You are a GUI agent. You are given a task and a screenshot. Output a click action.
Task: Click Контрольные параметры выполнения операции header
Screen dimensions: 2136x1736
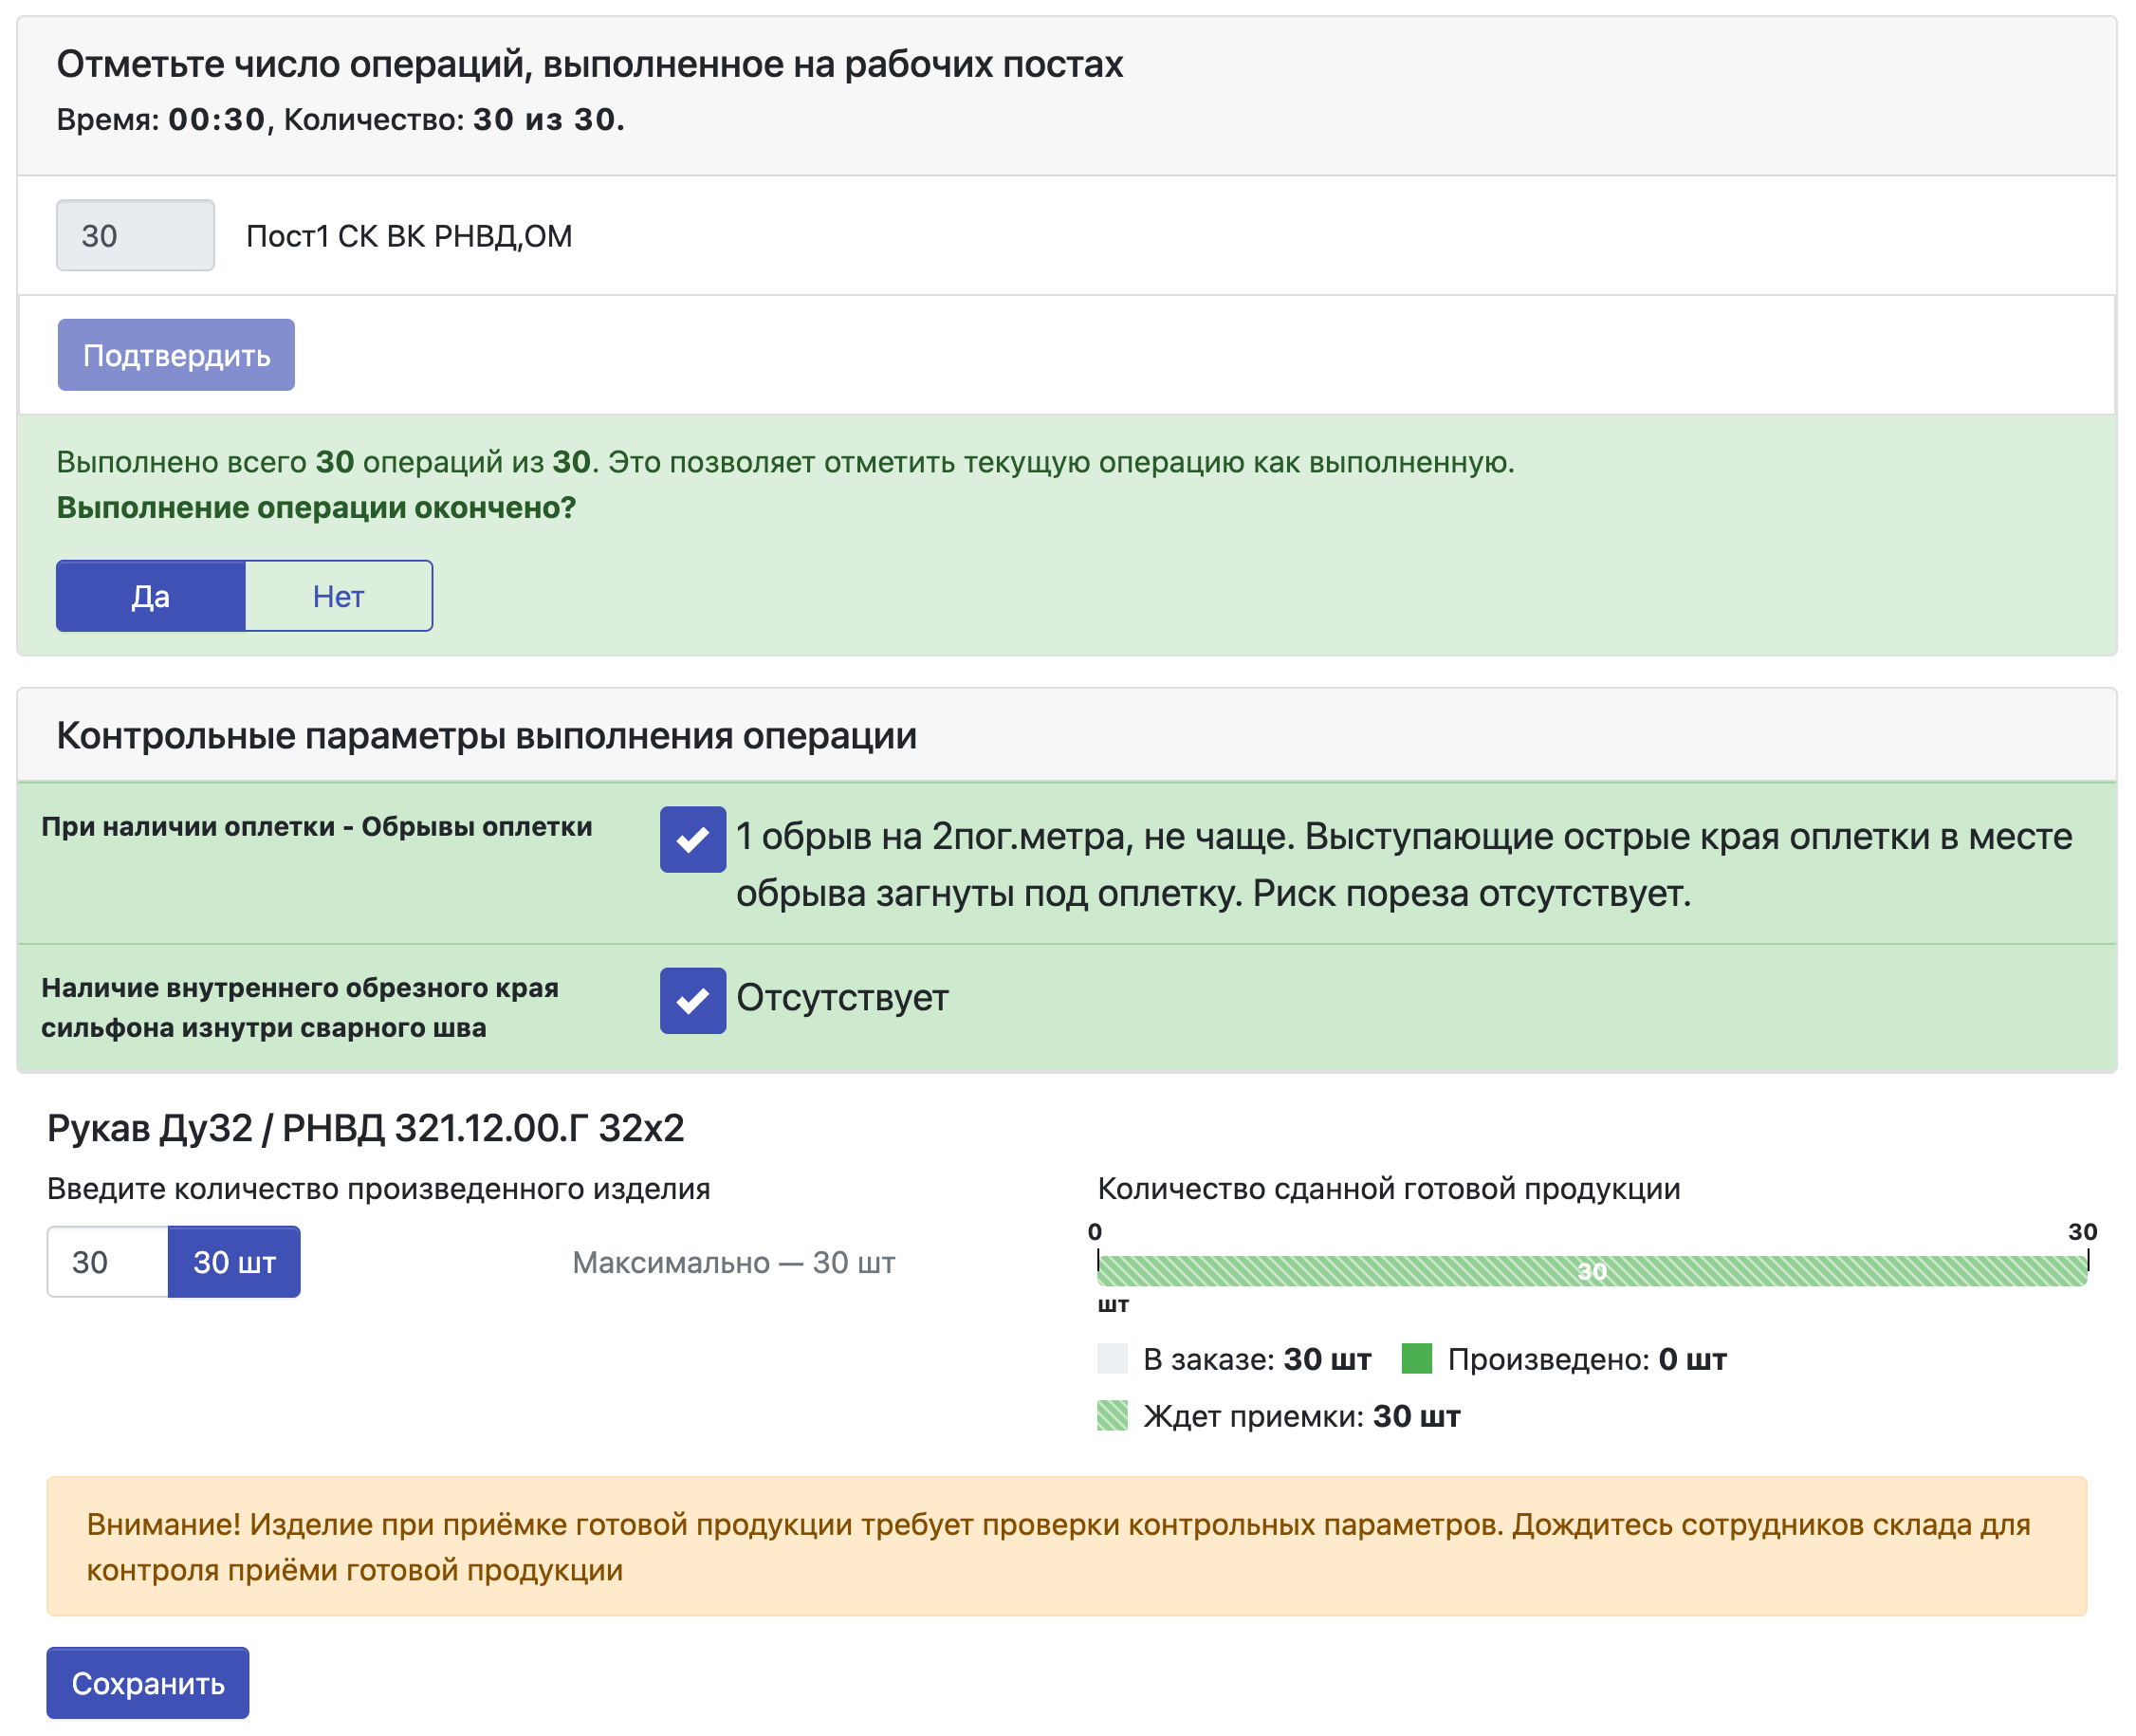point(487,735)
